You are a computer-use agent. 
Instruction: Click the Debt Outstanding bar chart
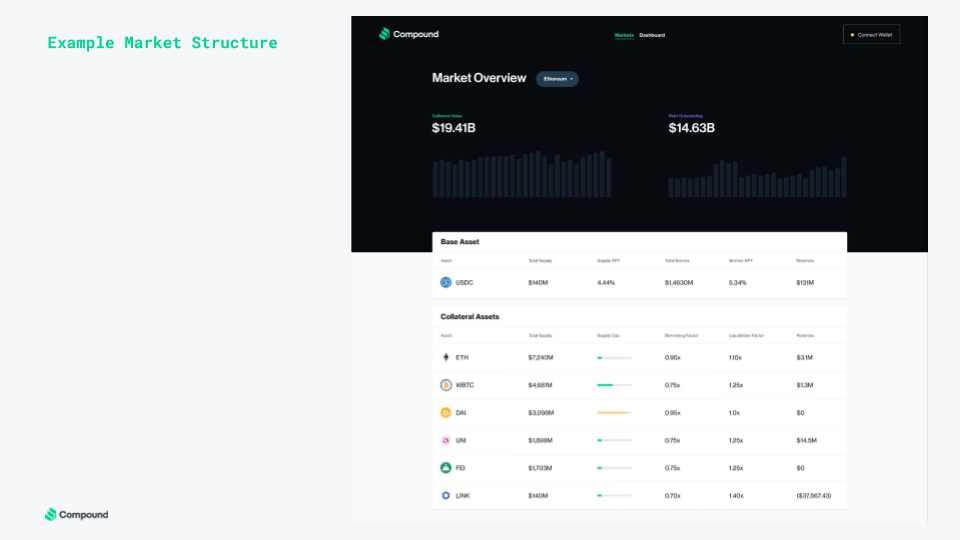coord(757,177)
